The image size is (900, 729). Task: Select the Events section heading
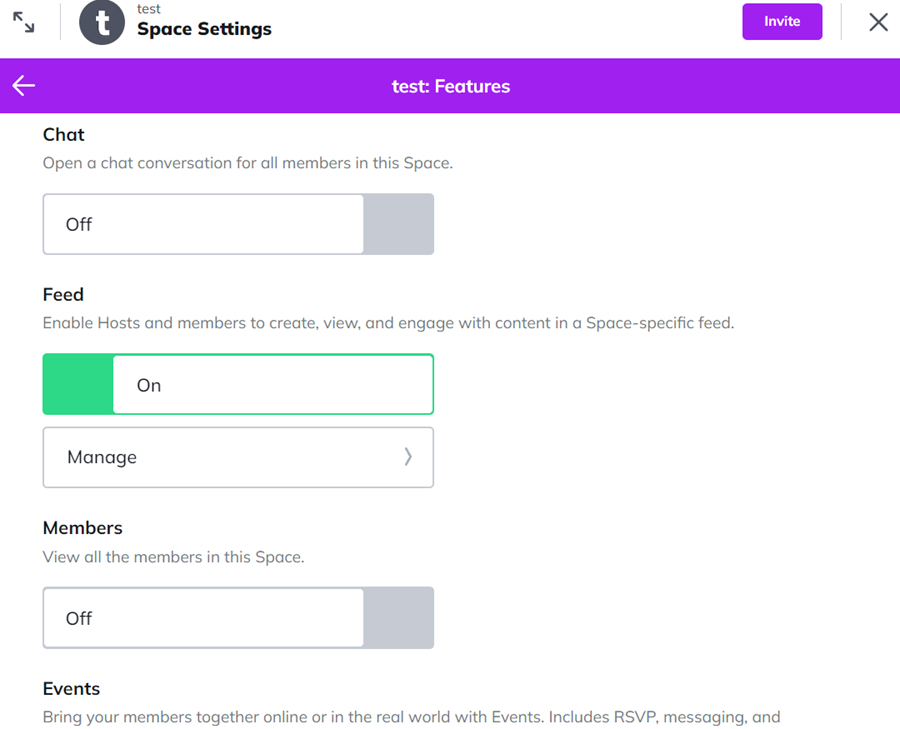pyautogui.click(x=72, y=689)
